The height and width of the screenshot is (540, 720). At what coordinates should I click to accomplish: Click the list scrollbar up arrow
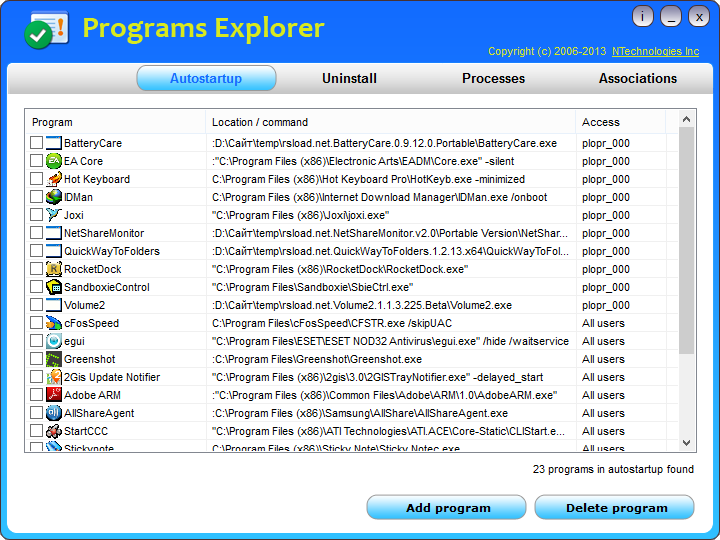pyautogui.click(x=686, y=119)
